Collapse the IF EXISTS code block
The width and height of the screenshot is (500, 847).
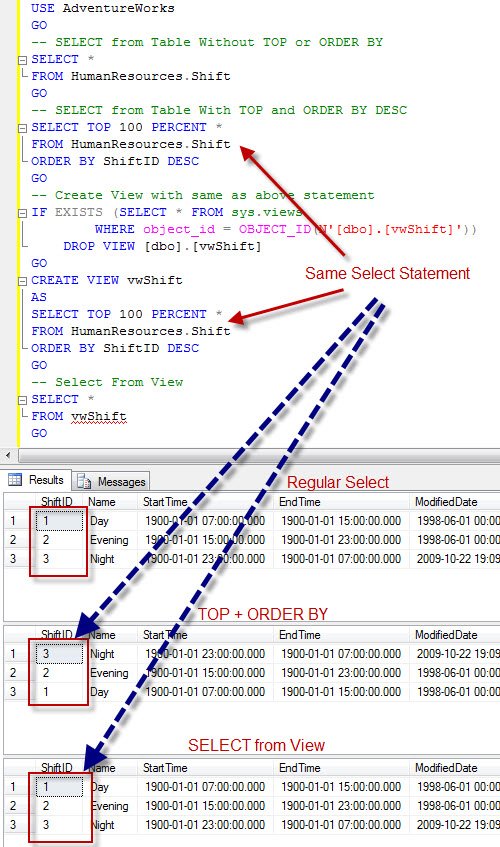click(23, 213)
